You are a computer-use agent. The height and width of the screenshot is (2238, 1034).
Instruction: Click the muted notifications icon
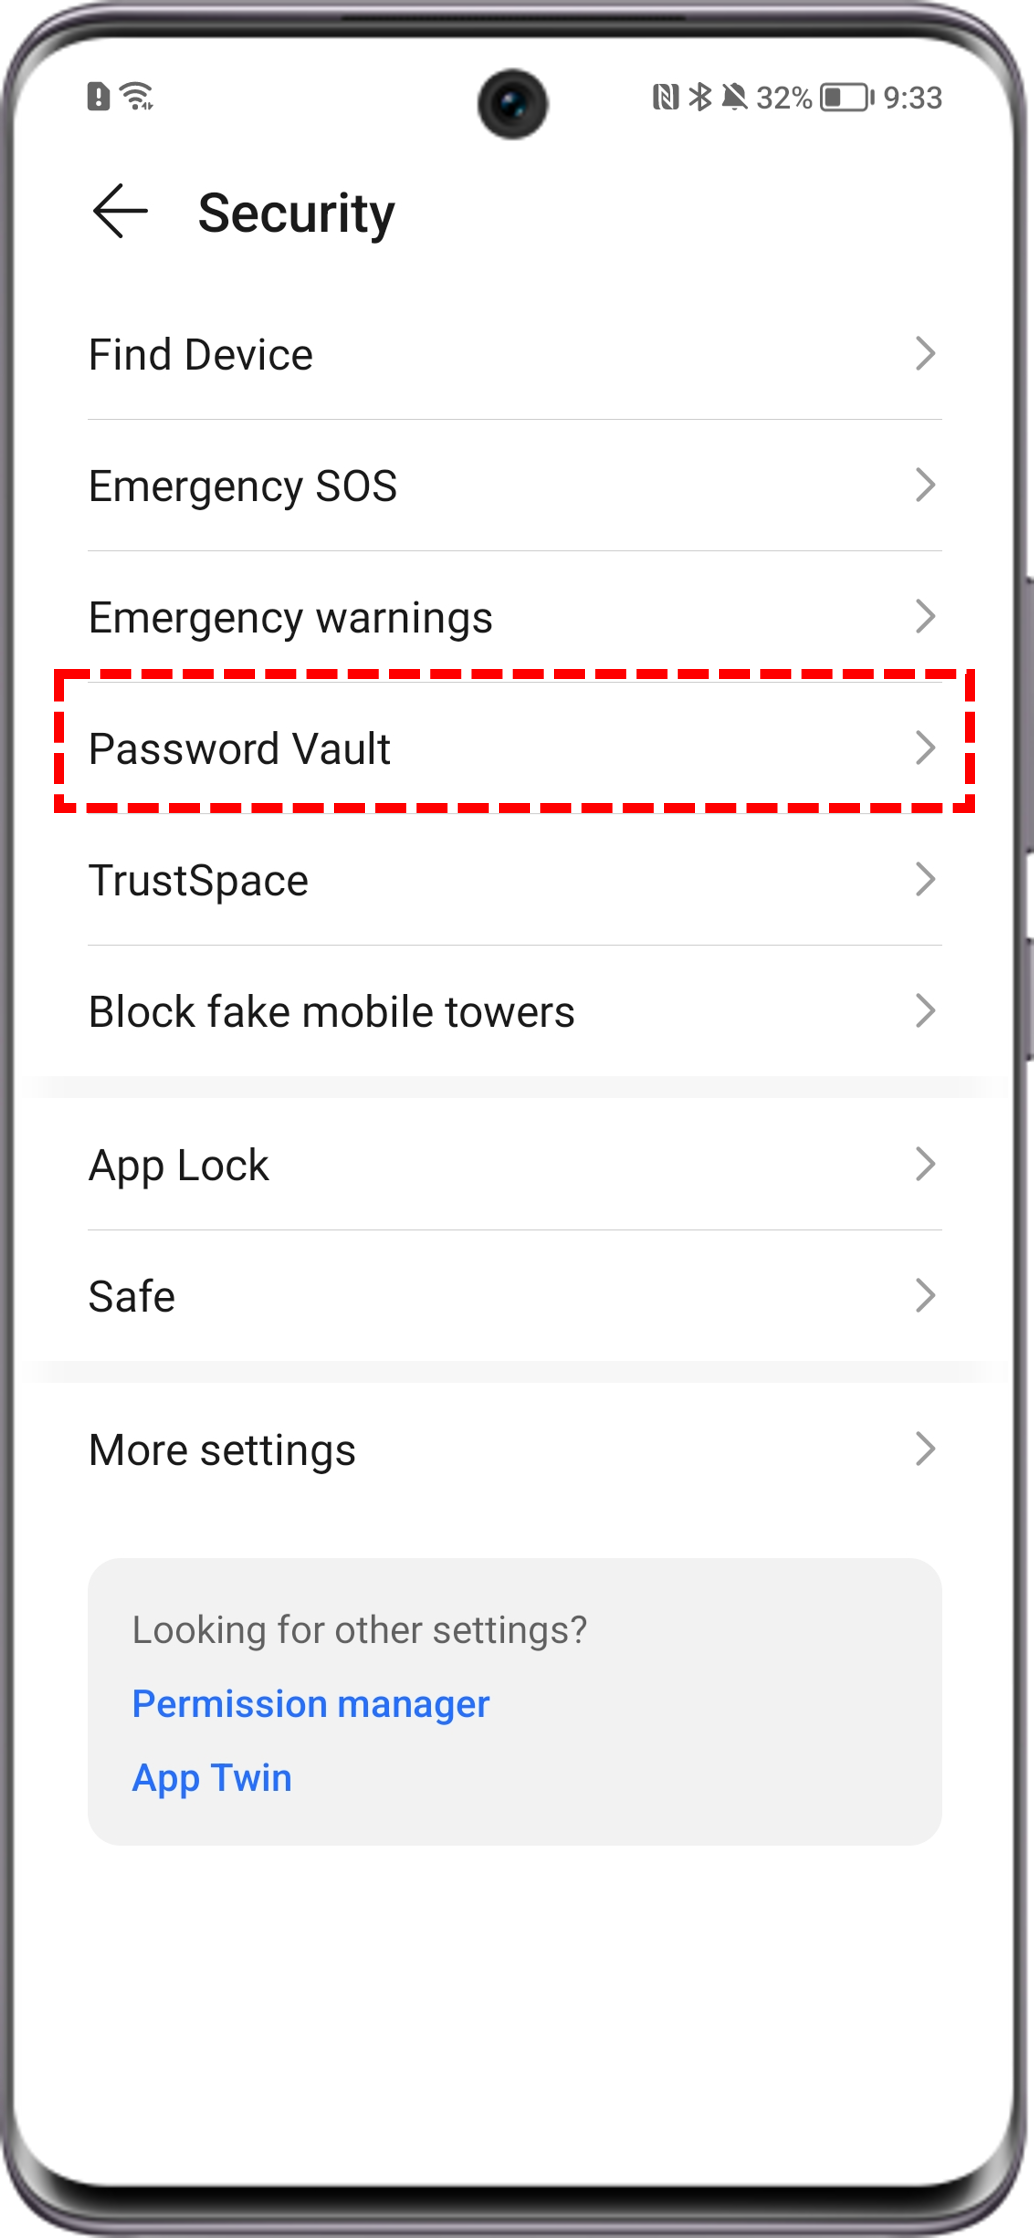[x=737, y=97]
